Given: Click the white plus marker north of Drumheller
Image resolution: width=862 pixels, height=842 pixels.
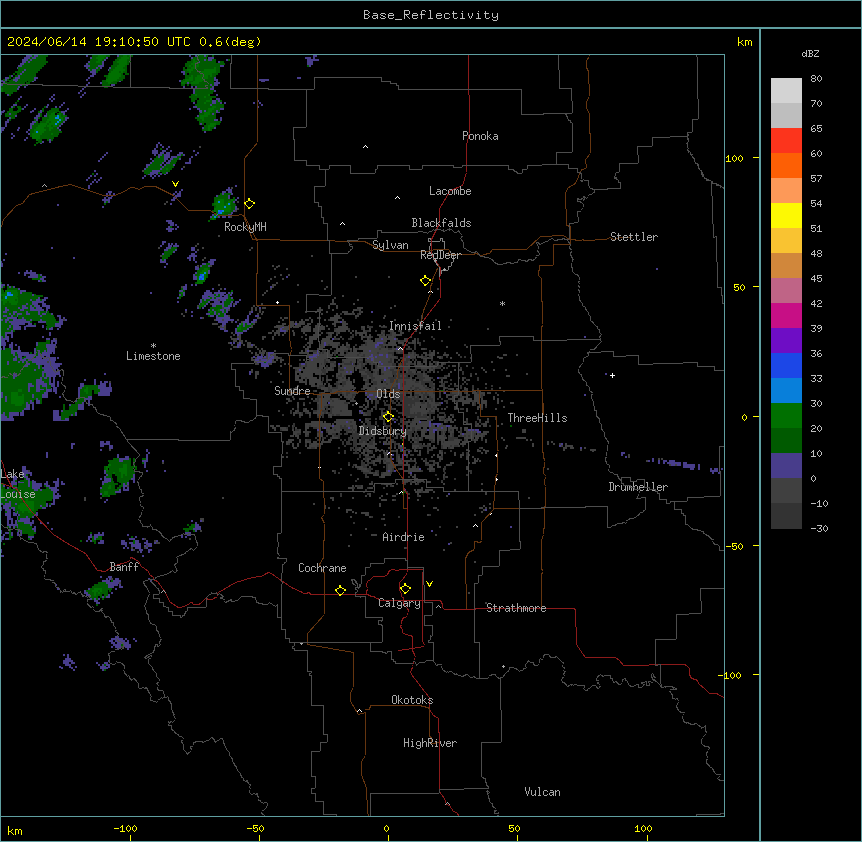Looking at the screenshot, I should [612, 375].
